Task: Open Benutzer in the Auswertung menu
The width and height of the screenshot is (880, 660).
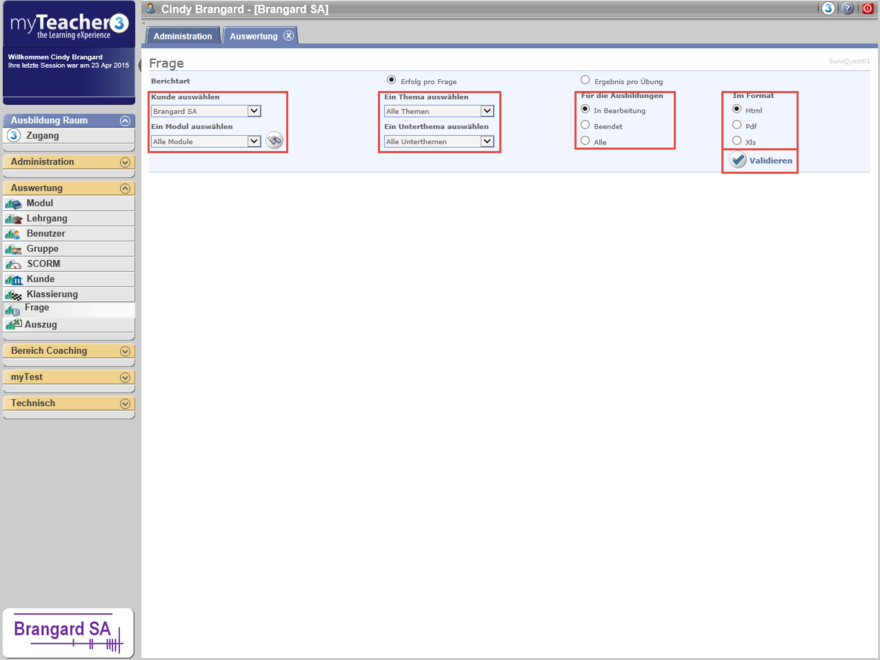Action: tap(46, 234)
